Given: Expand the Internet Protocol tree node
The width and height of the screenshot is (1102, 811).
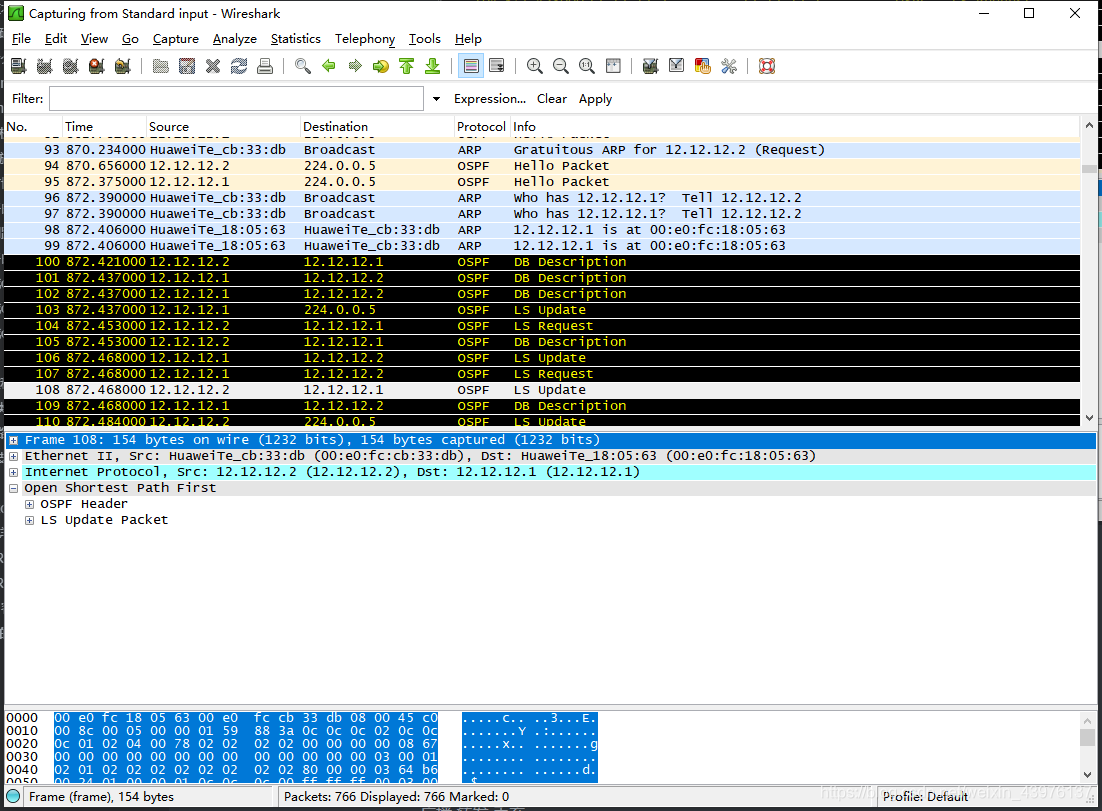Looking at the screenshot, I should click(x=13, y=472).
